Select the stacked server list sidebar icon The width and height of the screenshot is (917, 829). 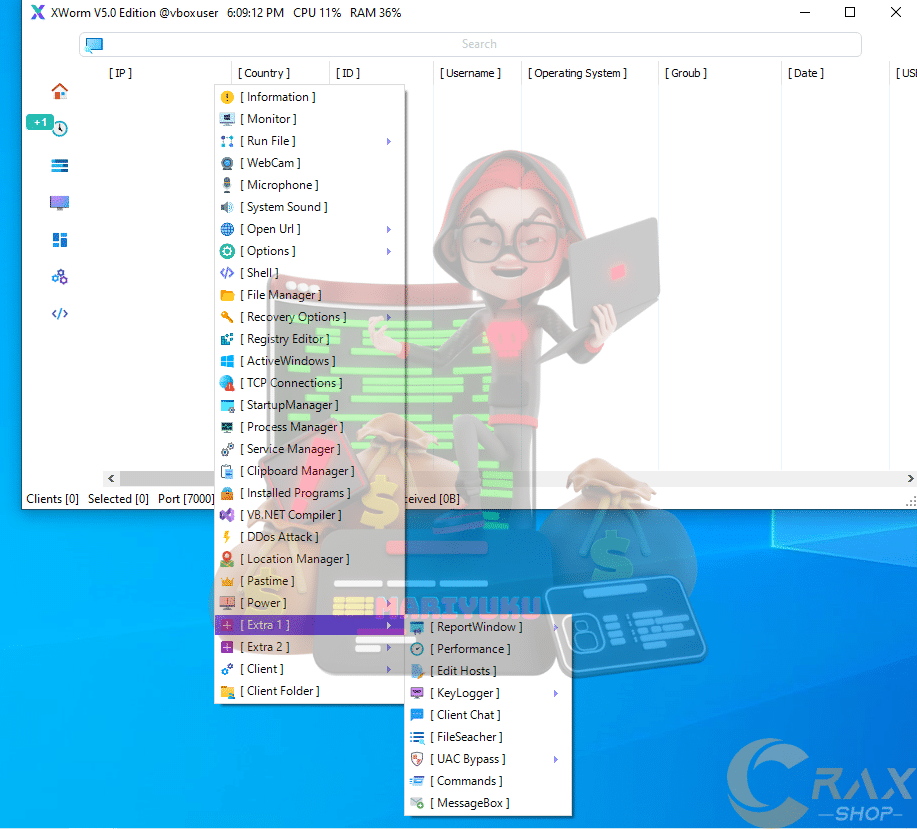(x=60, y=166)
